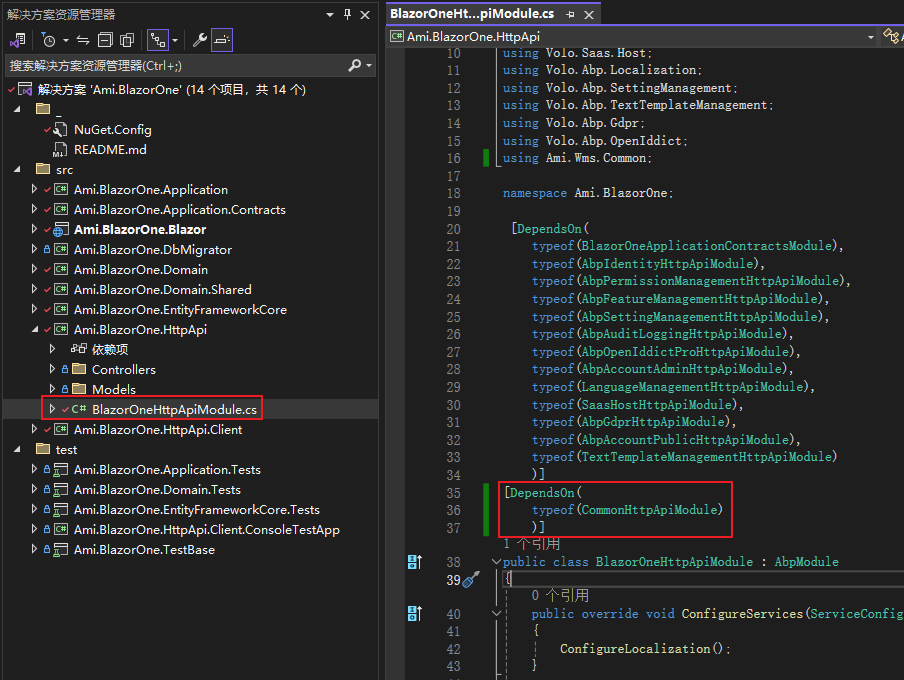
Task: Click the inheritance margin glyph on line 40
Action: click(x=415, y=614)
